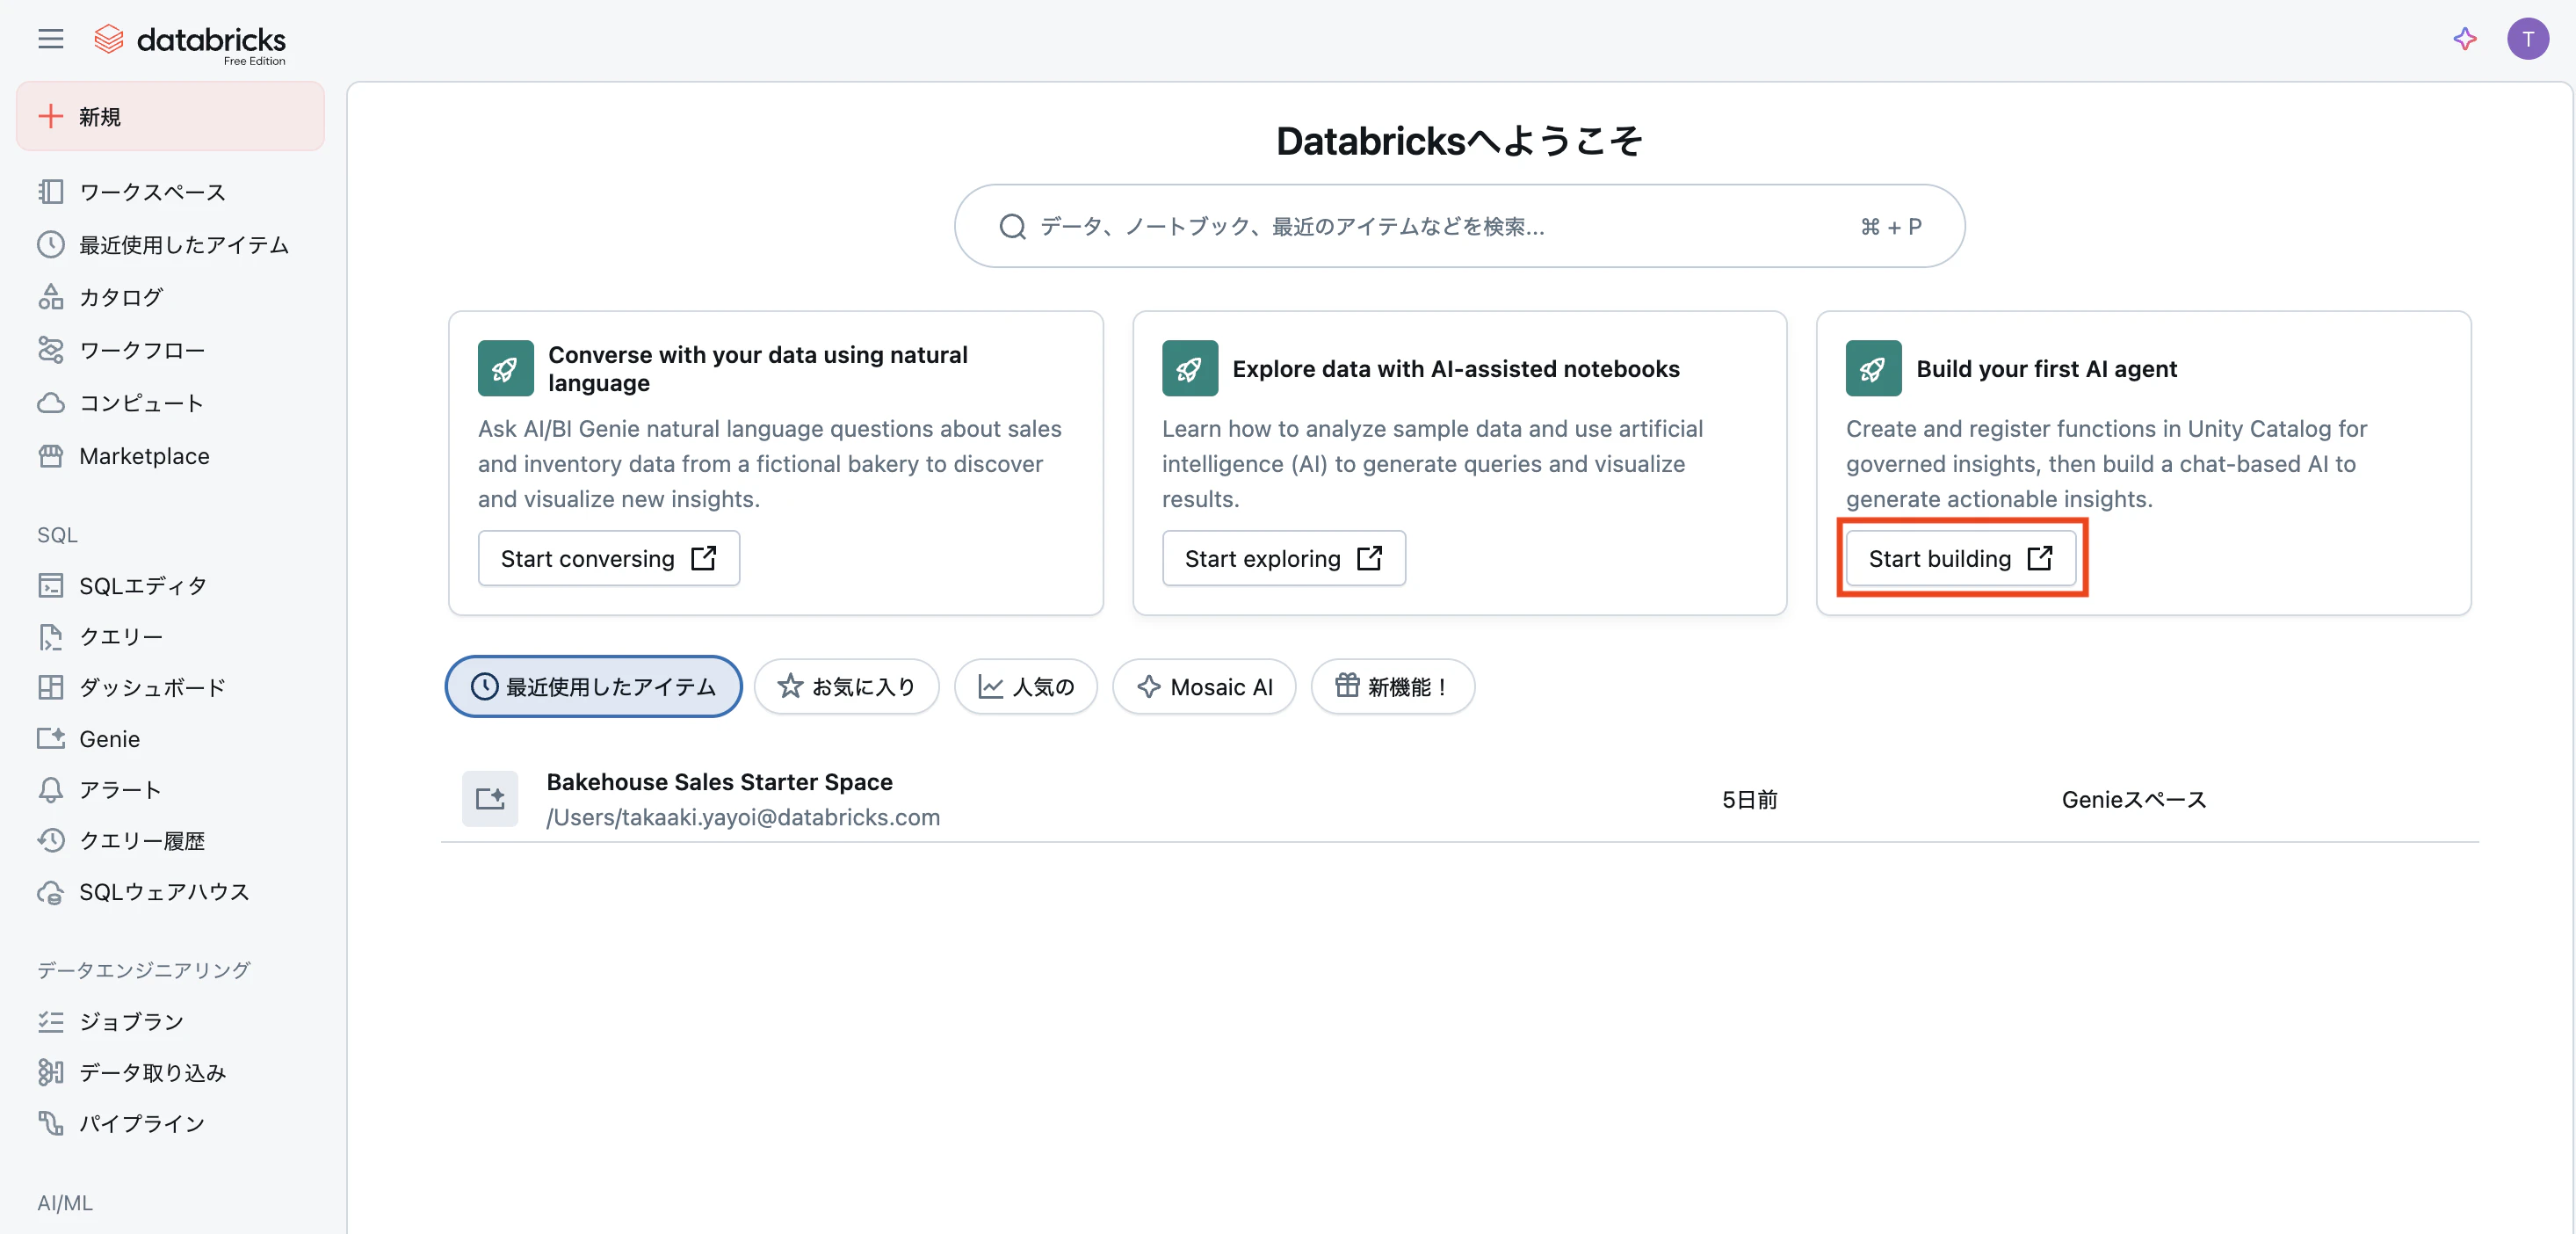The image size is (2576, 1234).
Task: Click the Databricks logo
Action: (x=190, y=42)
